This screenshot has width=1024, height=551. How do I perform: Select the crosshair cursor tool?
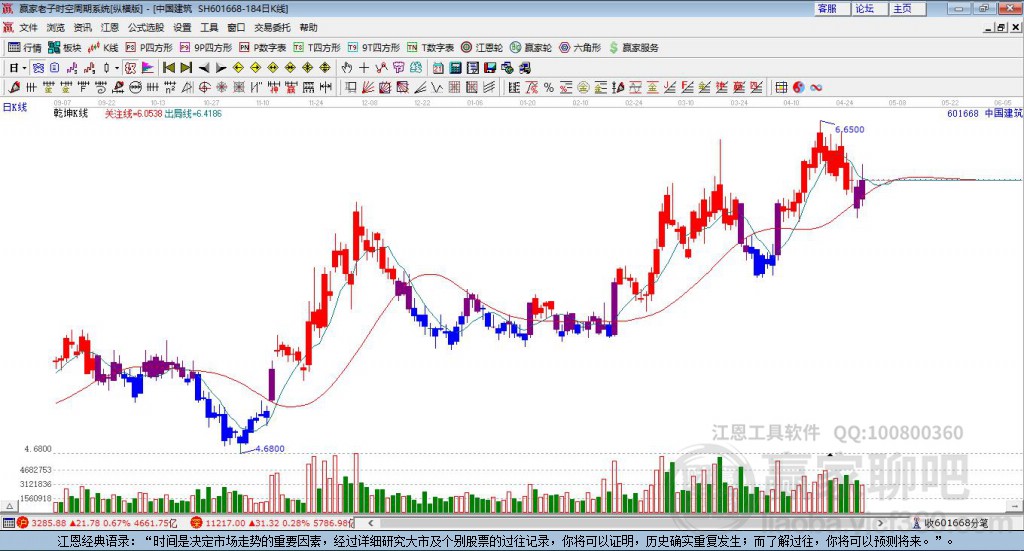click(x=364, y=68)
